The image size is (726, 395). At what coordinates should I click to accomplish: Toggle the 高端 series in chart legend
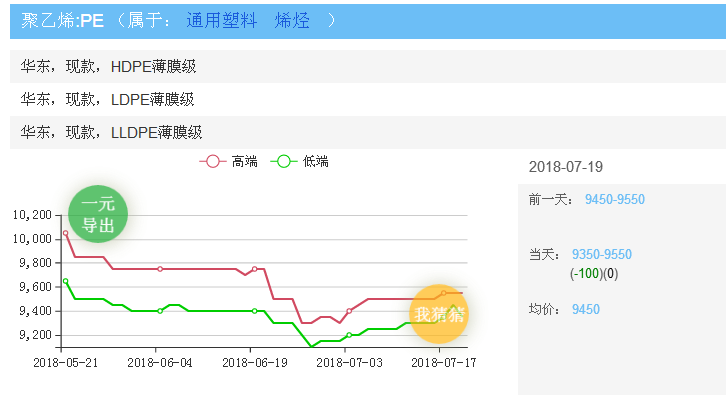tap(228, 162)
